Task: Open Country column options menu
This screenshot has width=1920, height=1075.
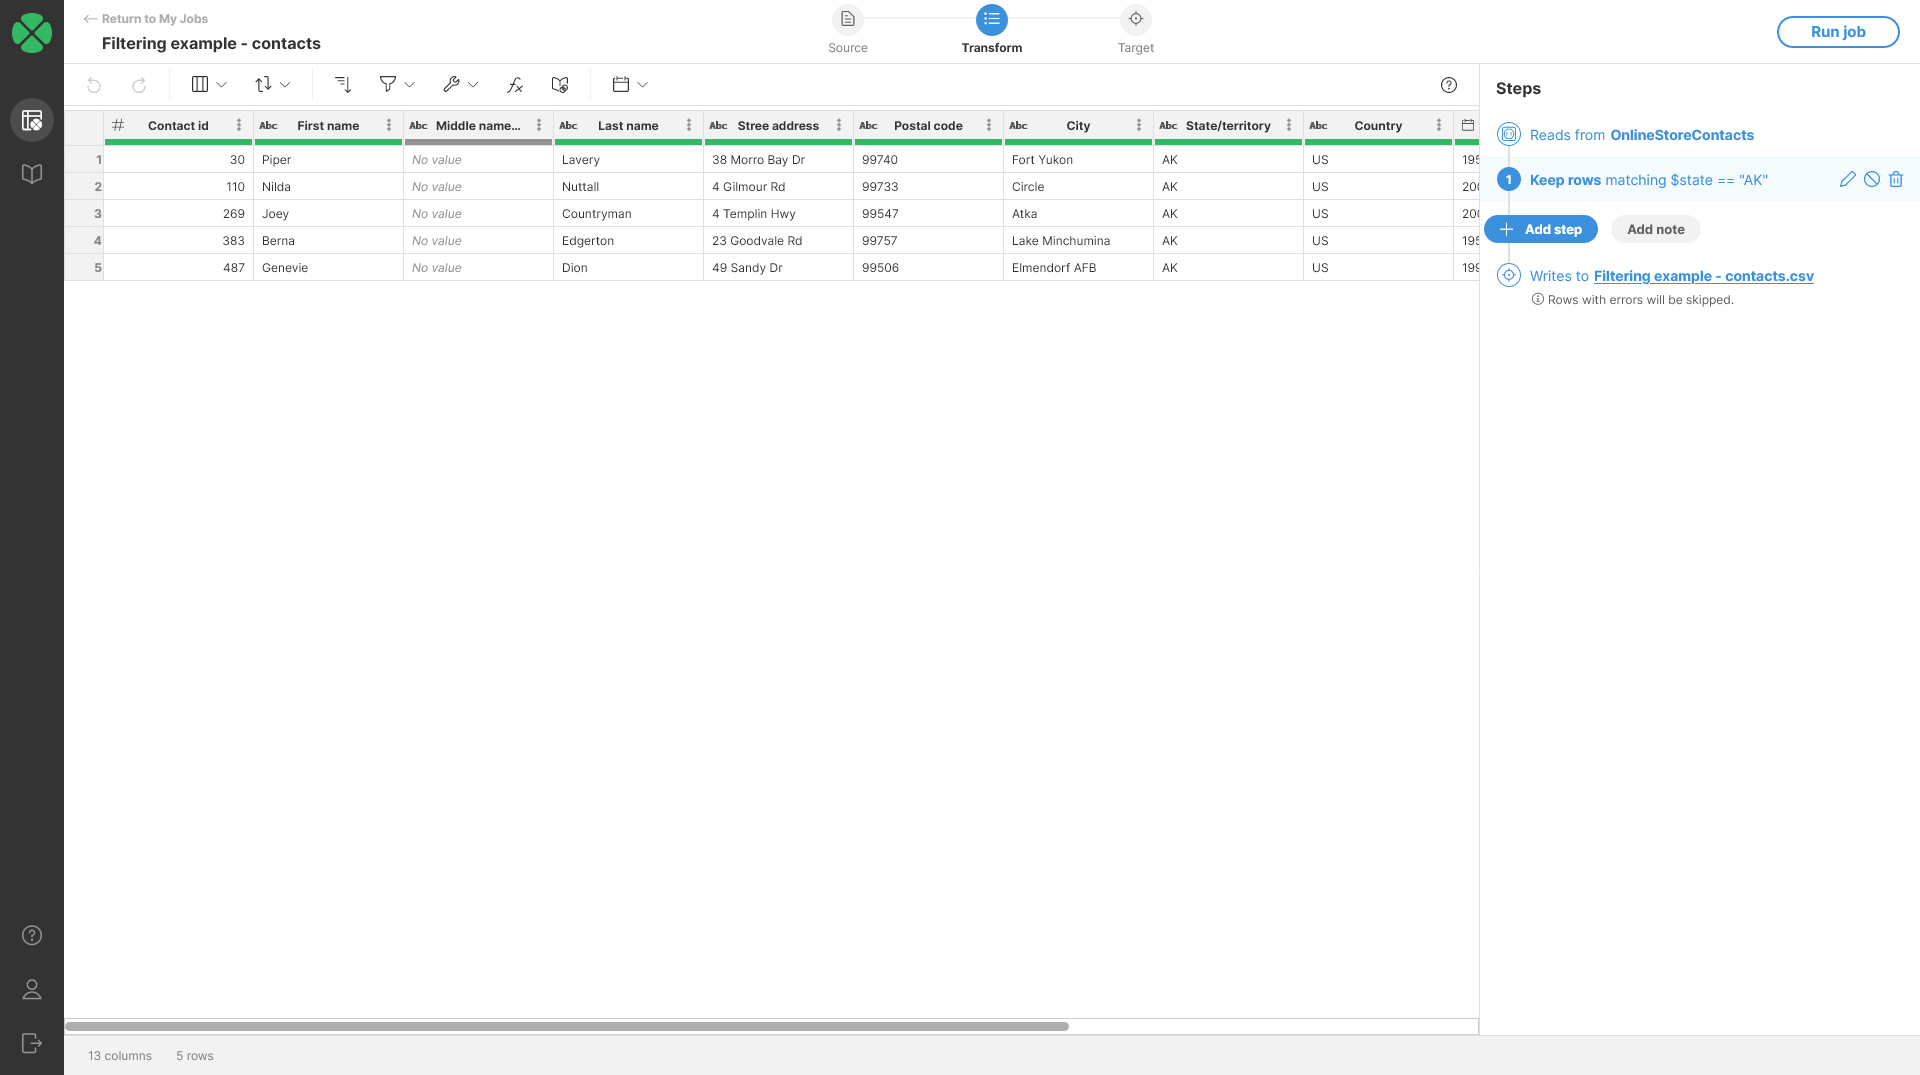Action: pyautogui.click(x=1439, y=125)
